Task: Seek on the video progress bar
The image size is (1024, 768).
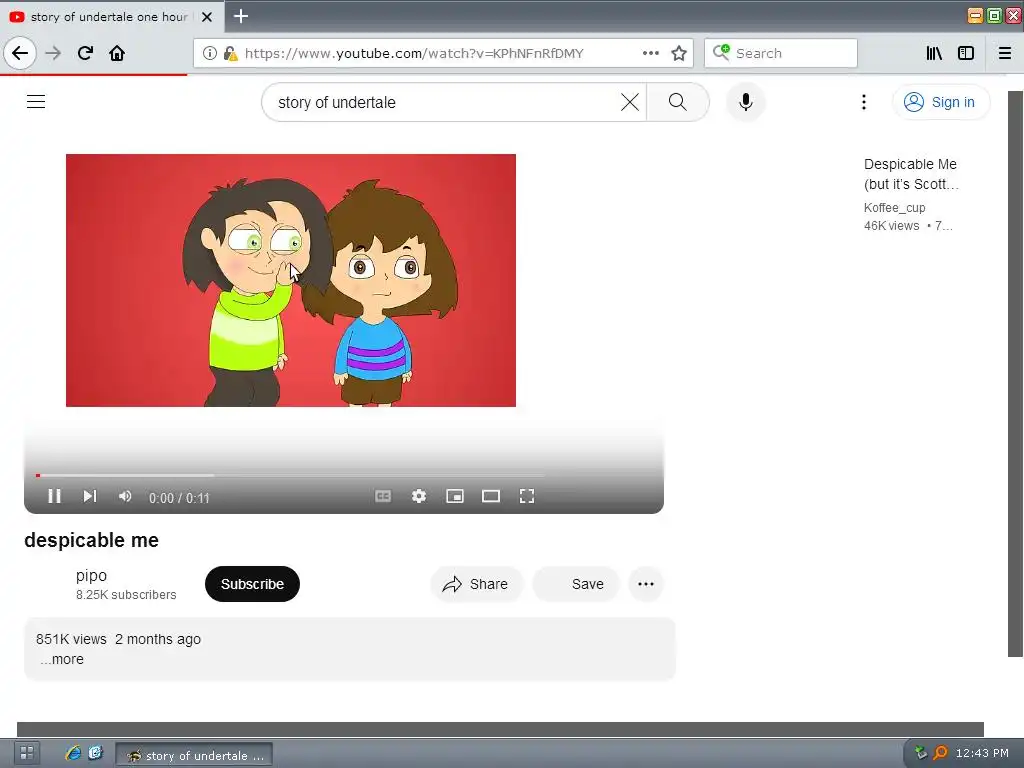Action: coord(291,475)
